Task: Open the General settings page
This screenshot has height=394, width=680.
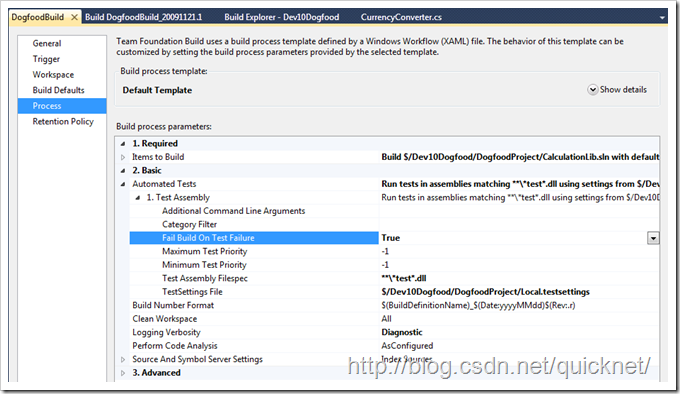Action: point(47,43)
